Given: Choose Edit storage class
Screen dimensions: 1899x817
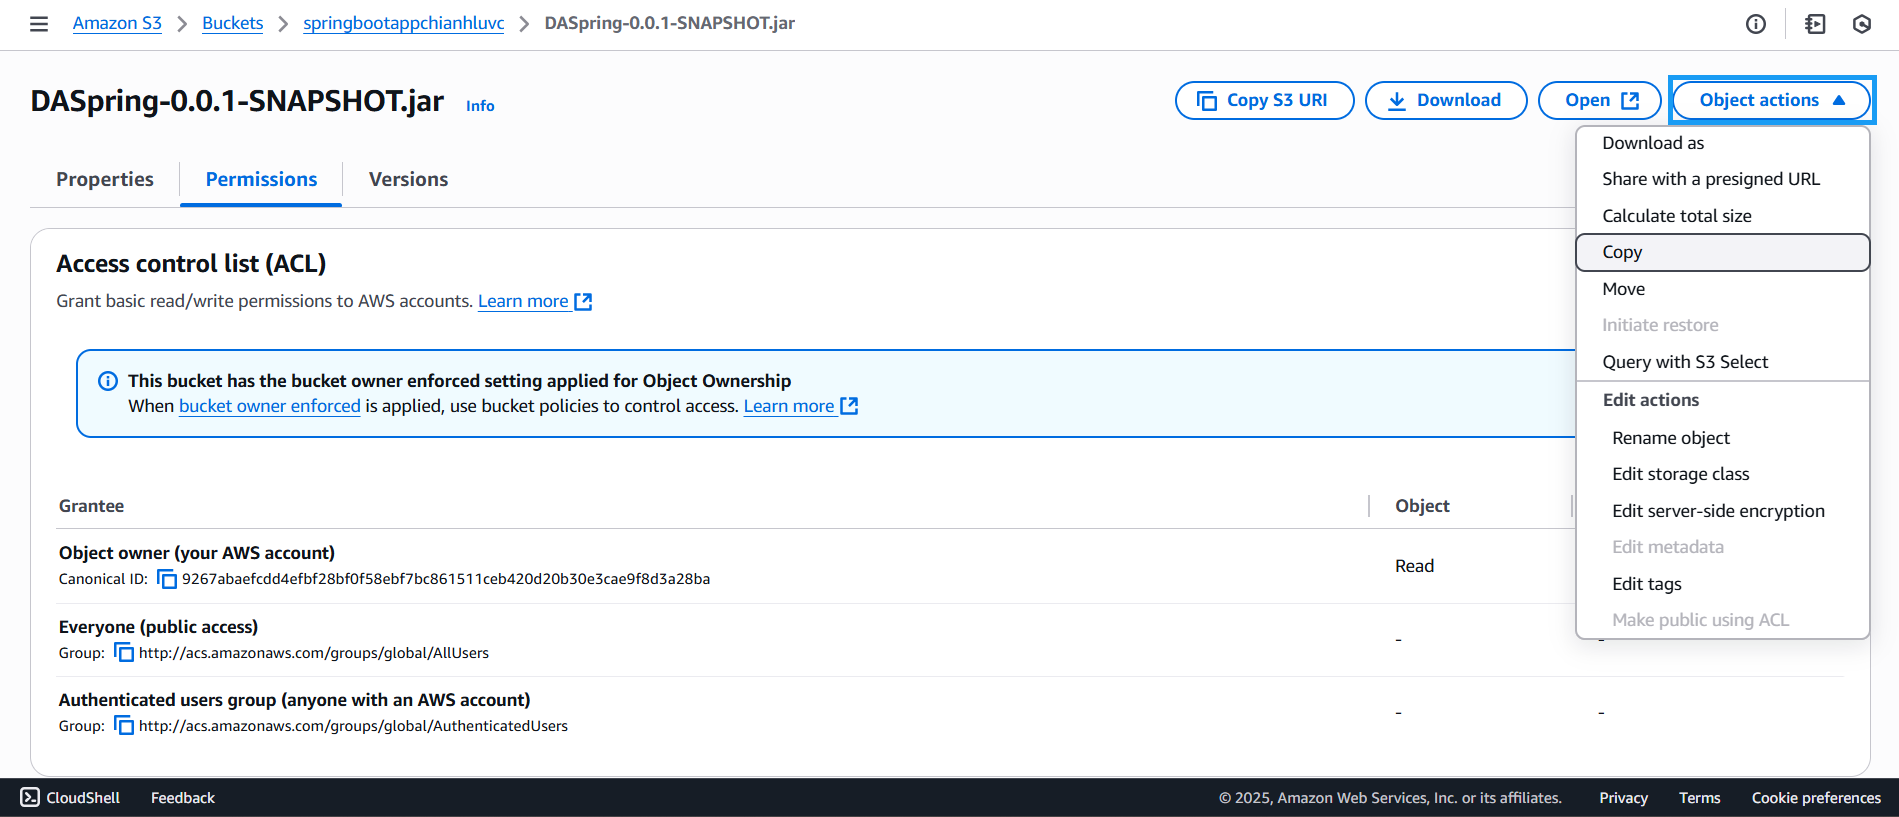Looking at the screenshot, I should click(1723, 474).
